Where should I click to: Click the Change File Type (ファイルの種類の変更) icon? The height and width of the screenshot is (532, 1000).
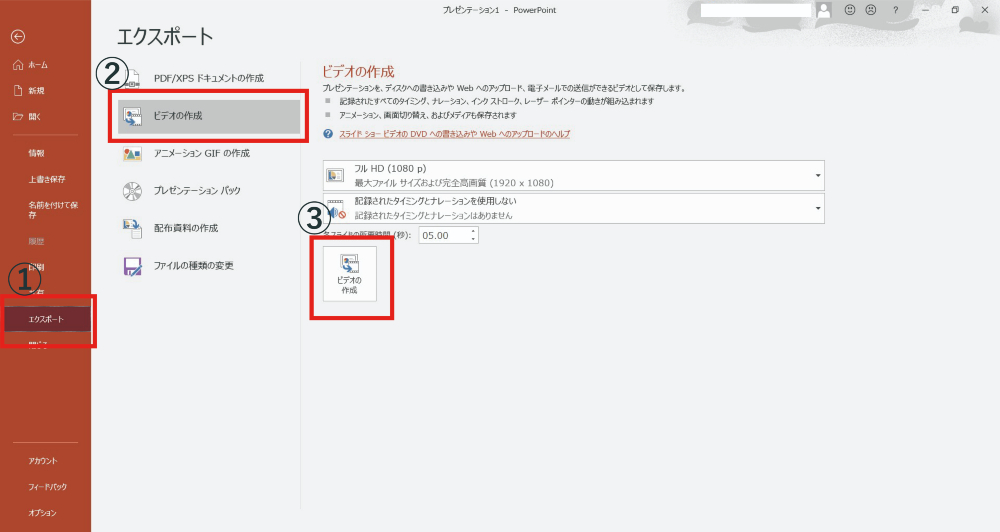pyautogui.click(x=132, y=266)
